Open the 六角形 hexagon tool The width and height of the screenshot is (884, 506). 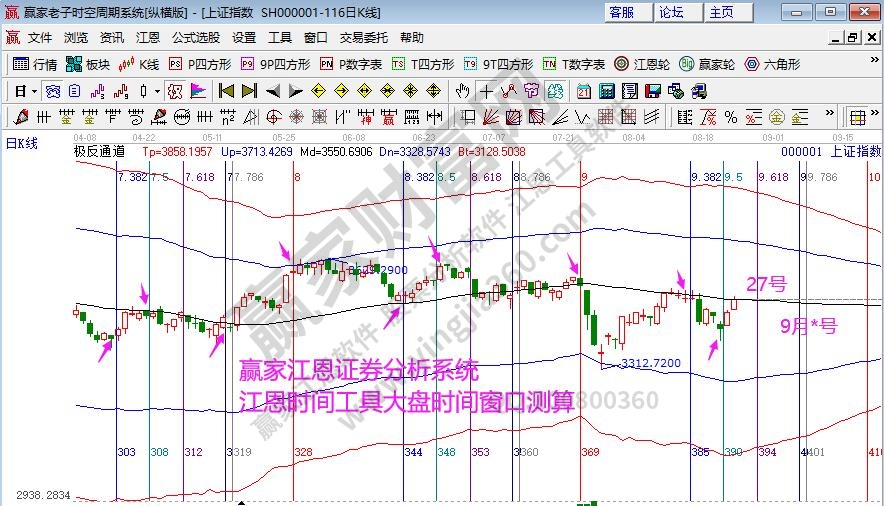(772, 64)
